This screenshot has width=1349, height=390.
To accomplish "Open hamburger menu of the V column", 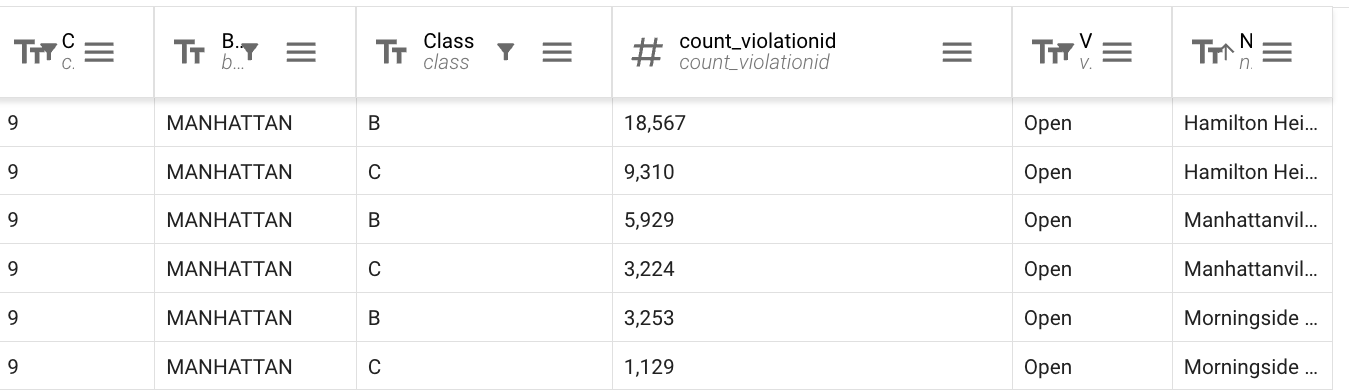I will (1117, 52).
